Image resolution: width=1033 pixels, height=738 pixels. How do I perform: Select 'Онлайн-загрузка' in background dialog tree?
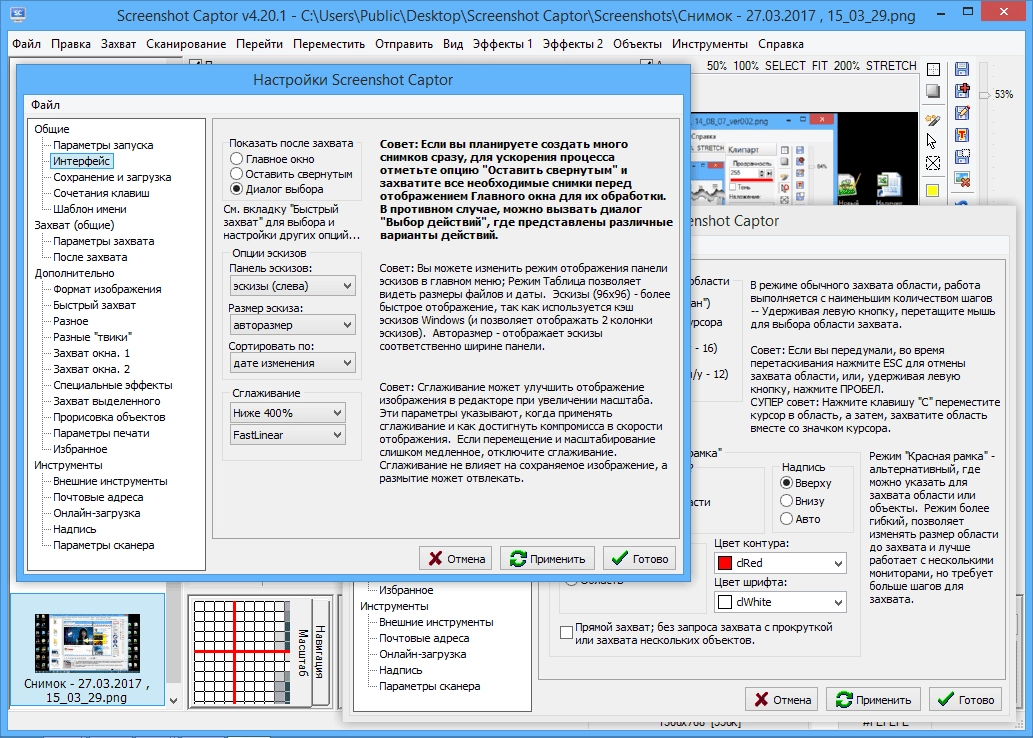pos(422,654)
